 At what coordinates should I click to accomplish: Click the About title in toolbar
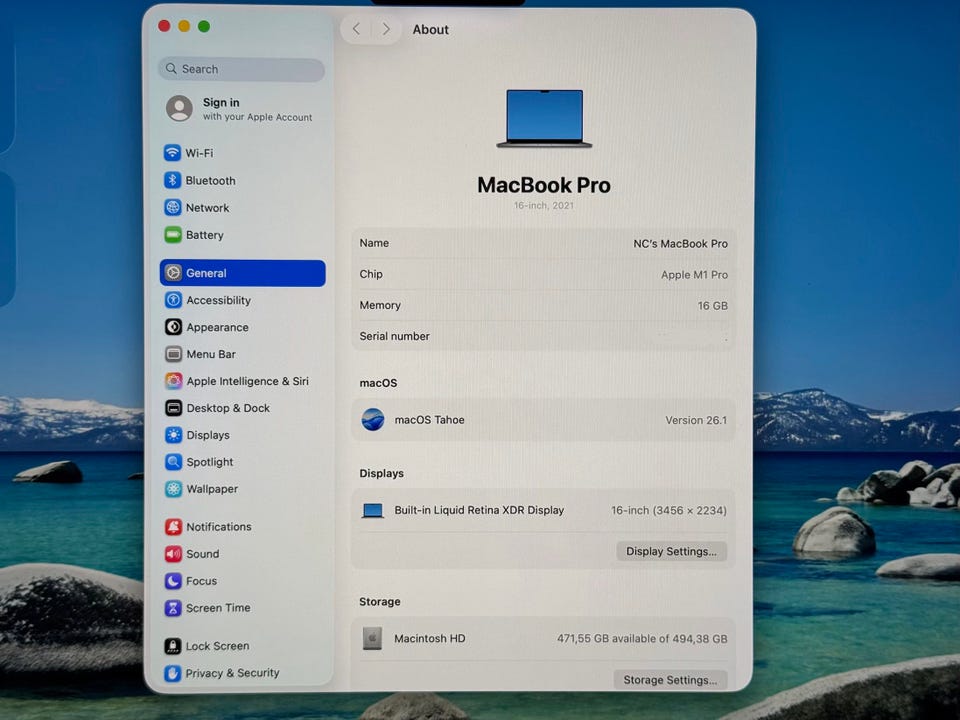(430, 29)
